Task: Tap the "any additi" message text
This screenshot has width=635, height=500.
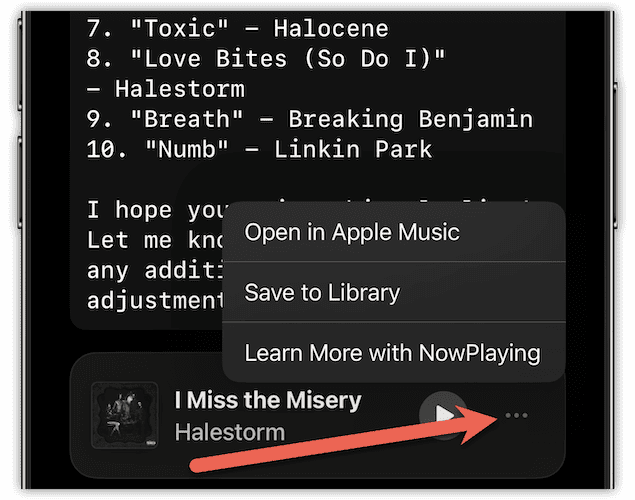Action: point(155,270)
